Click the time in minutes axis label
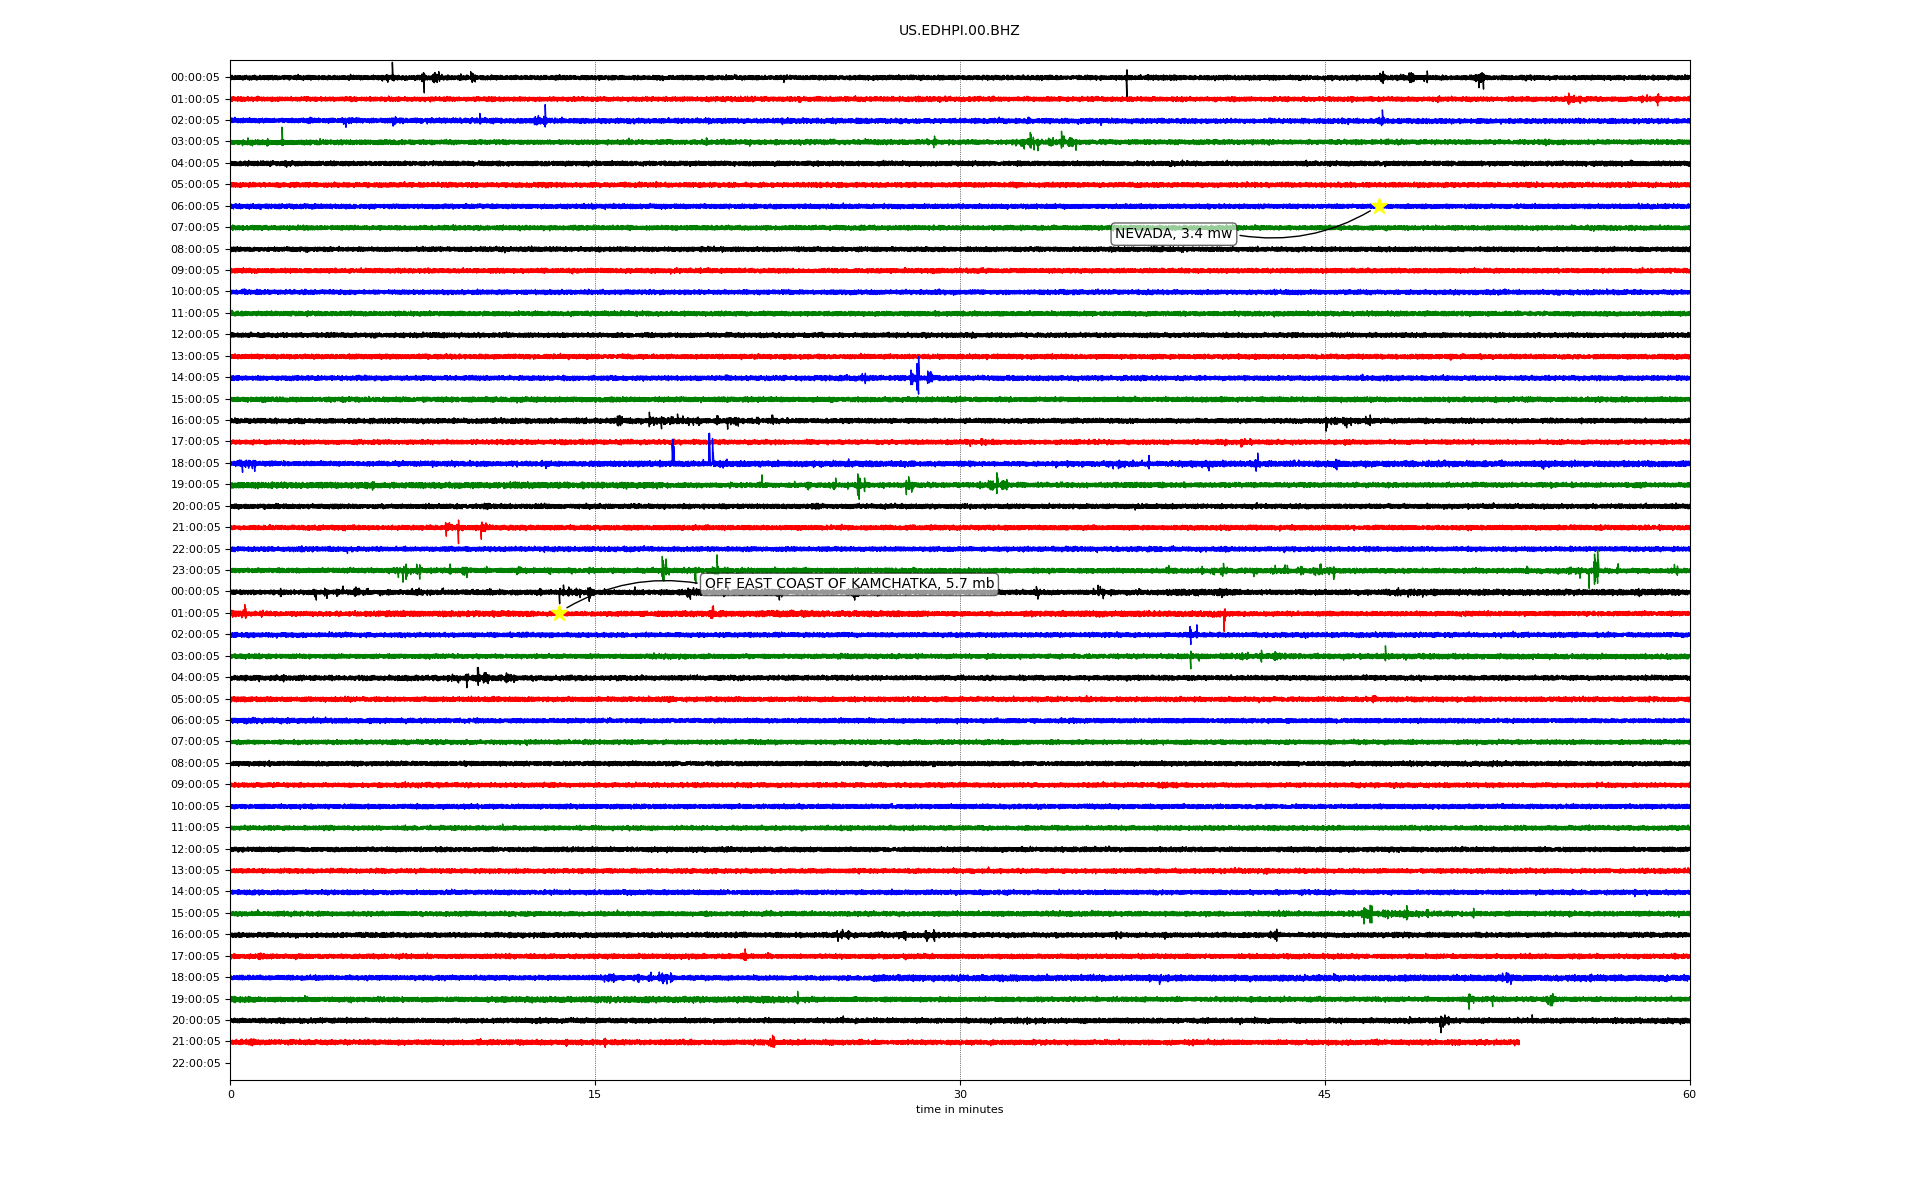This screenshot has width=1920, height=1200. coord(959,1110)
